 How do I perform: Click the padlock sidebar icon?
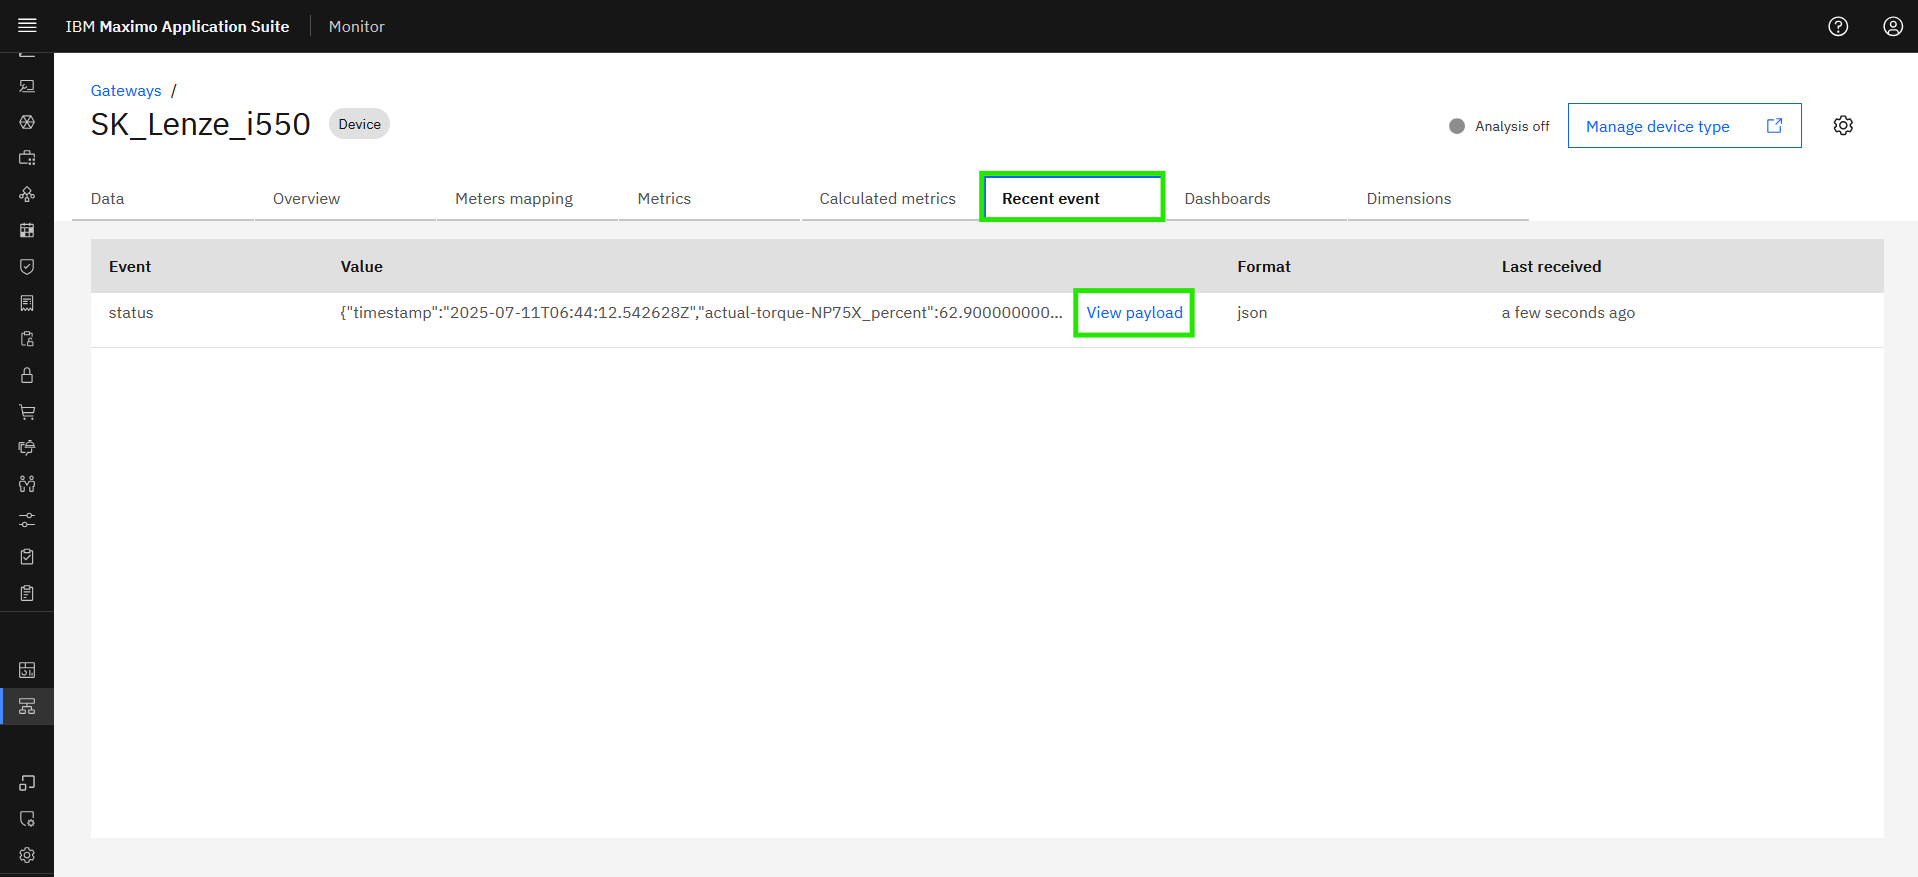pos(27,375)
